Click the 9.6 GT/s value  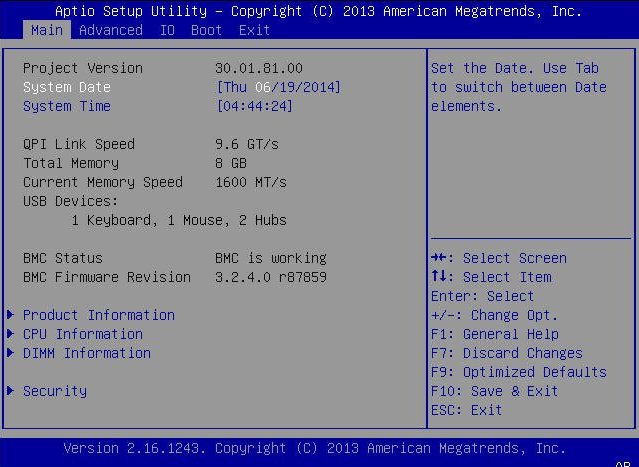coord(247,144)
